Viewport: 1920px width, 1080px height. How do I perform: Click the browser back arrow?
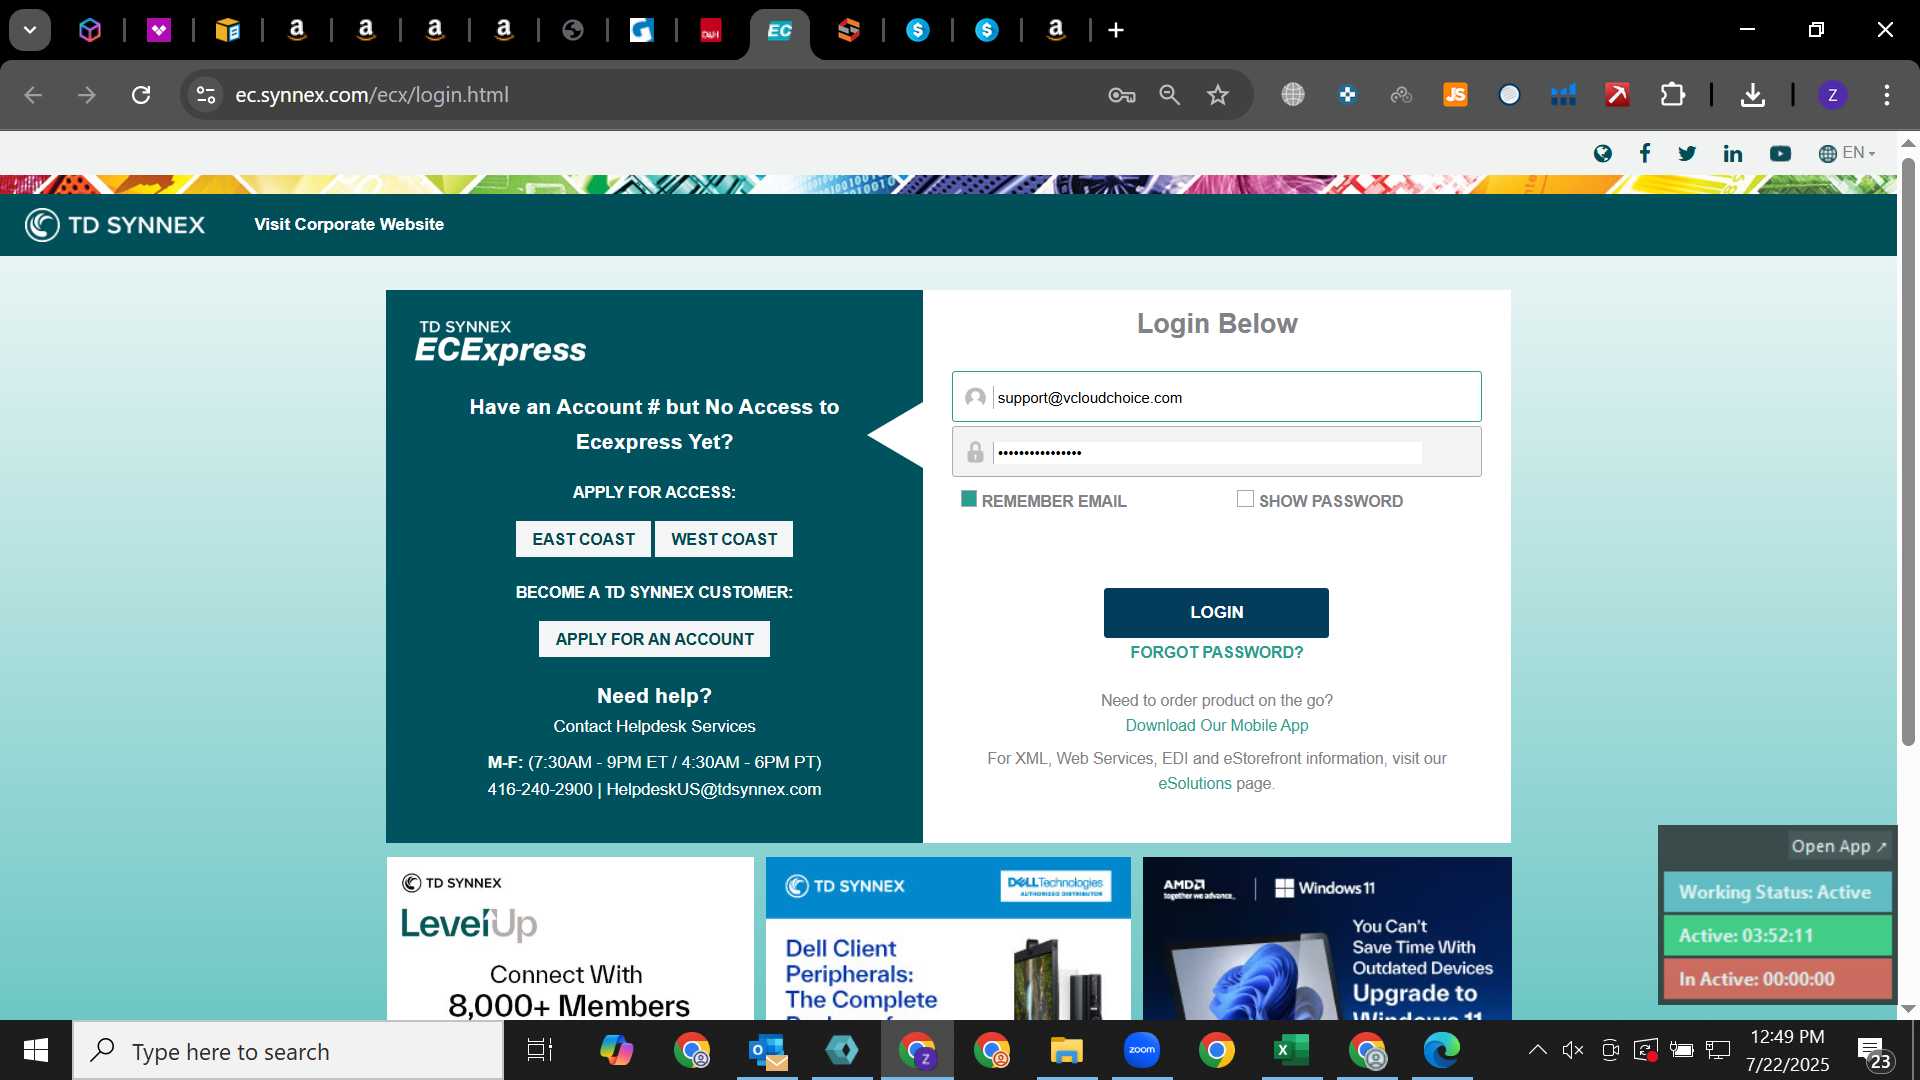(x=33, y=95)
